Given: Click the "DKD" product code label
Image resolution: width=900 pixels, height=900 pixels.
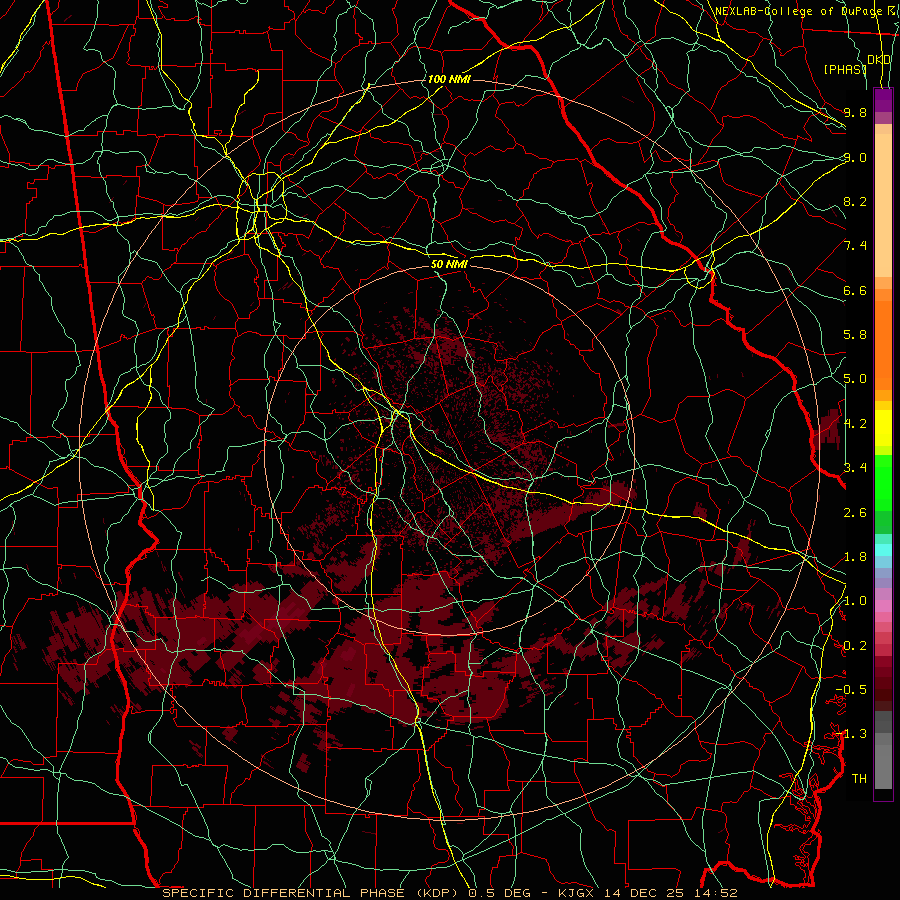Looking at the screenshot, I should pyautogui.click(x=879, y=60).
